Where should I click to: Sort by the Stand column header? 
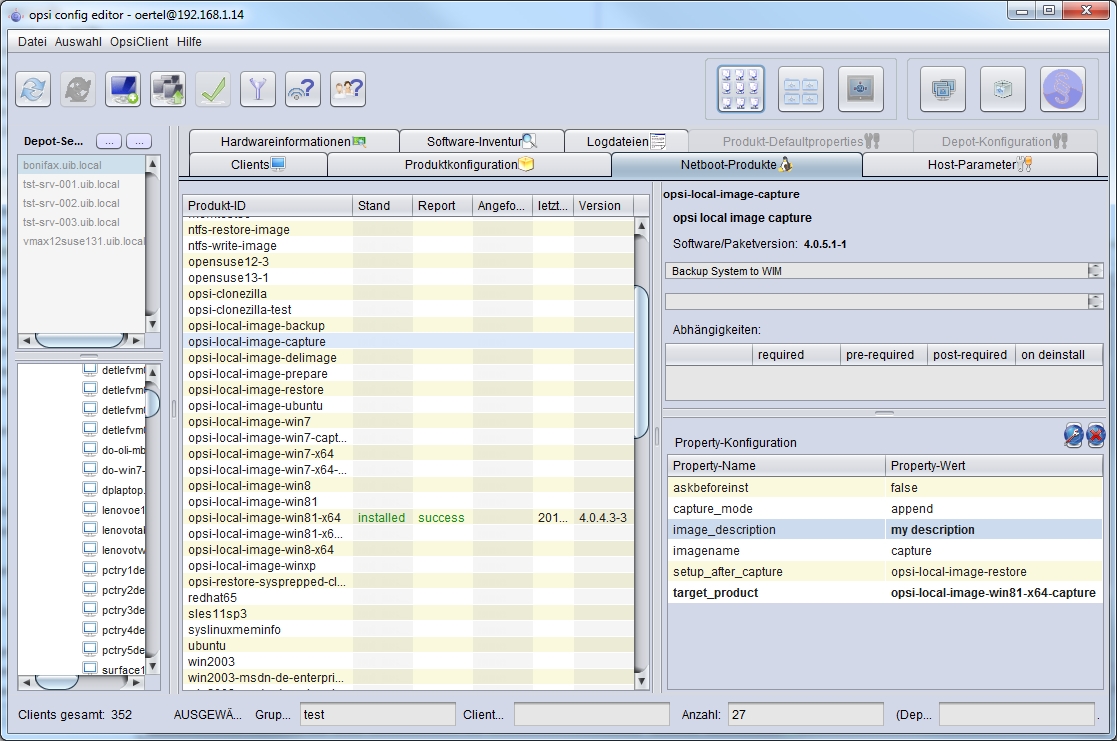(383, 205)
